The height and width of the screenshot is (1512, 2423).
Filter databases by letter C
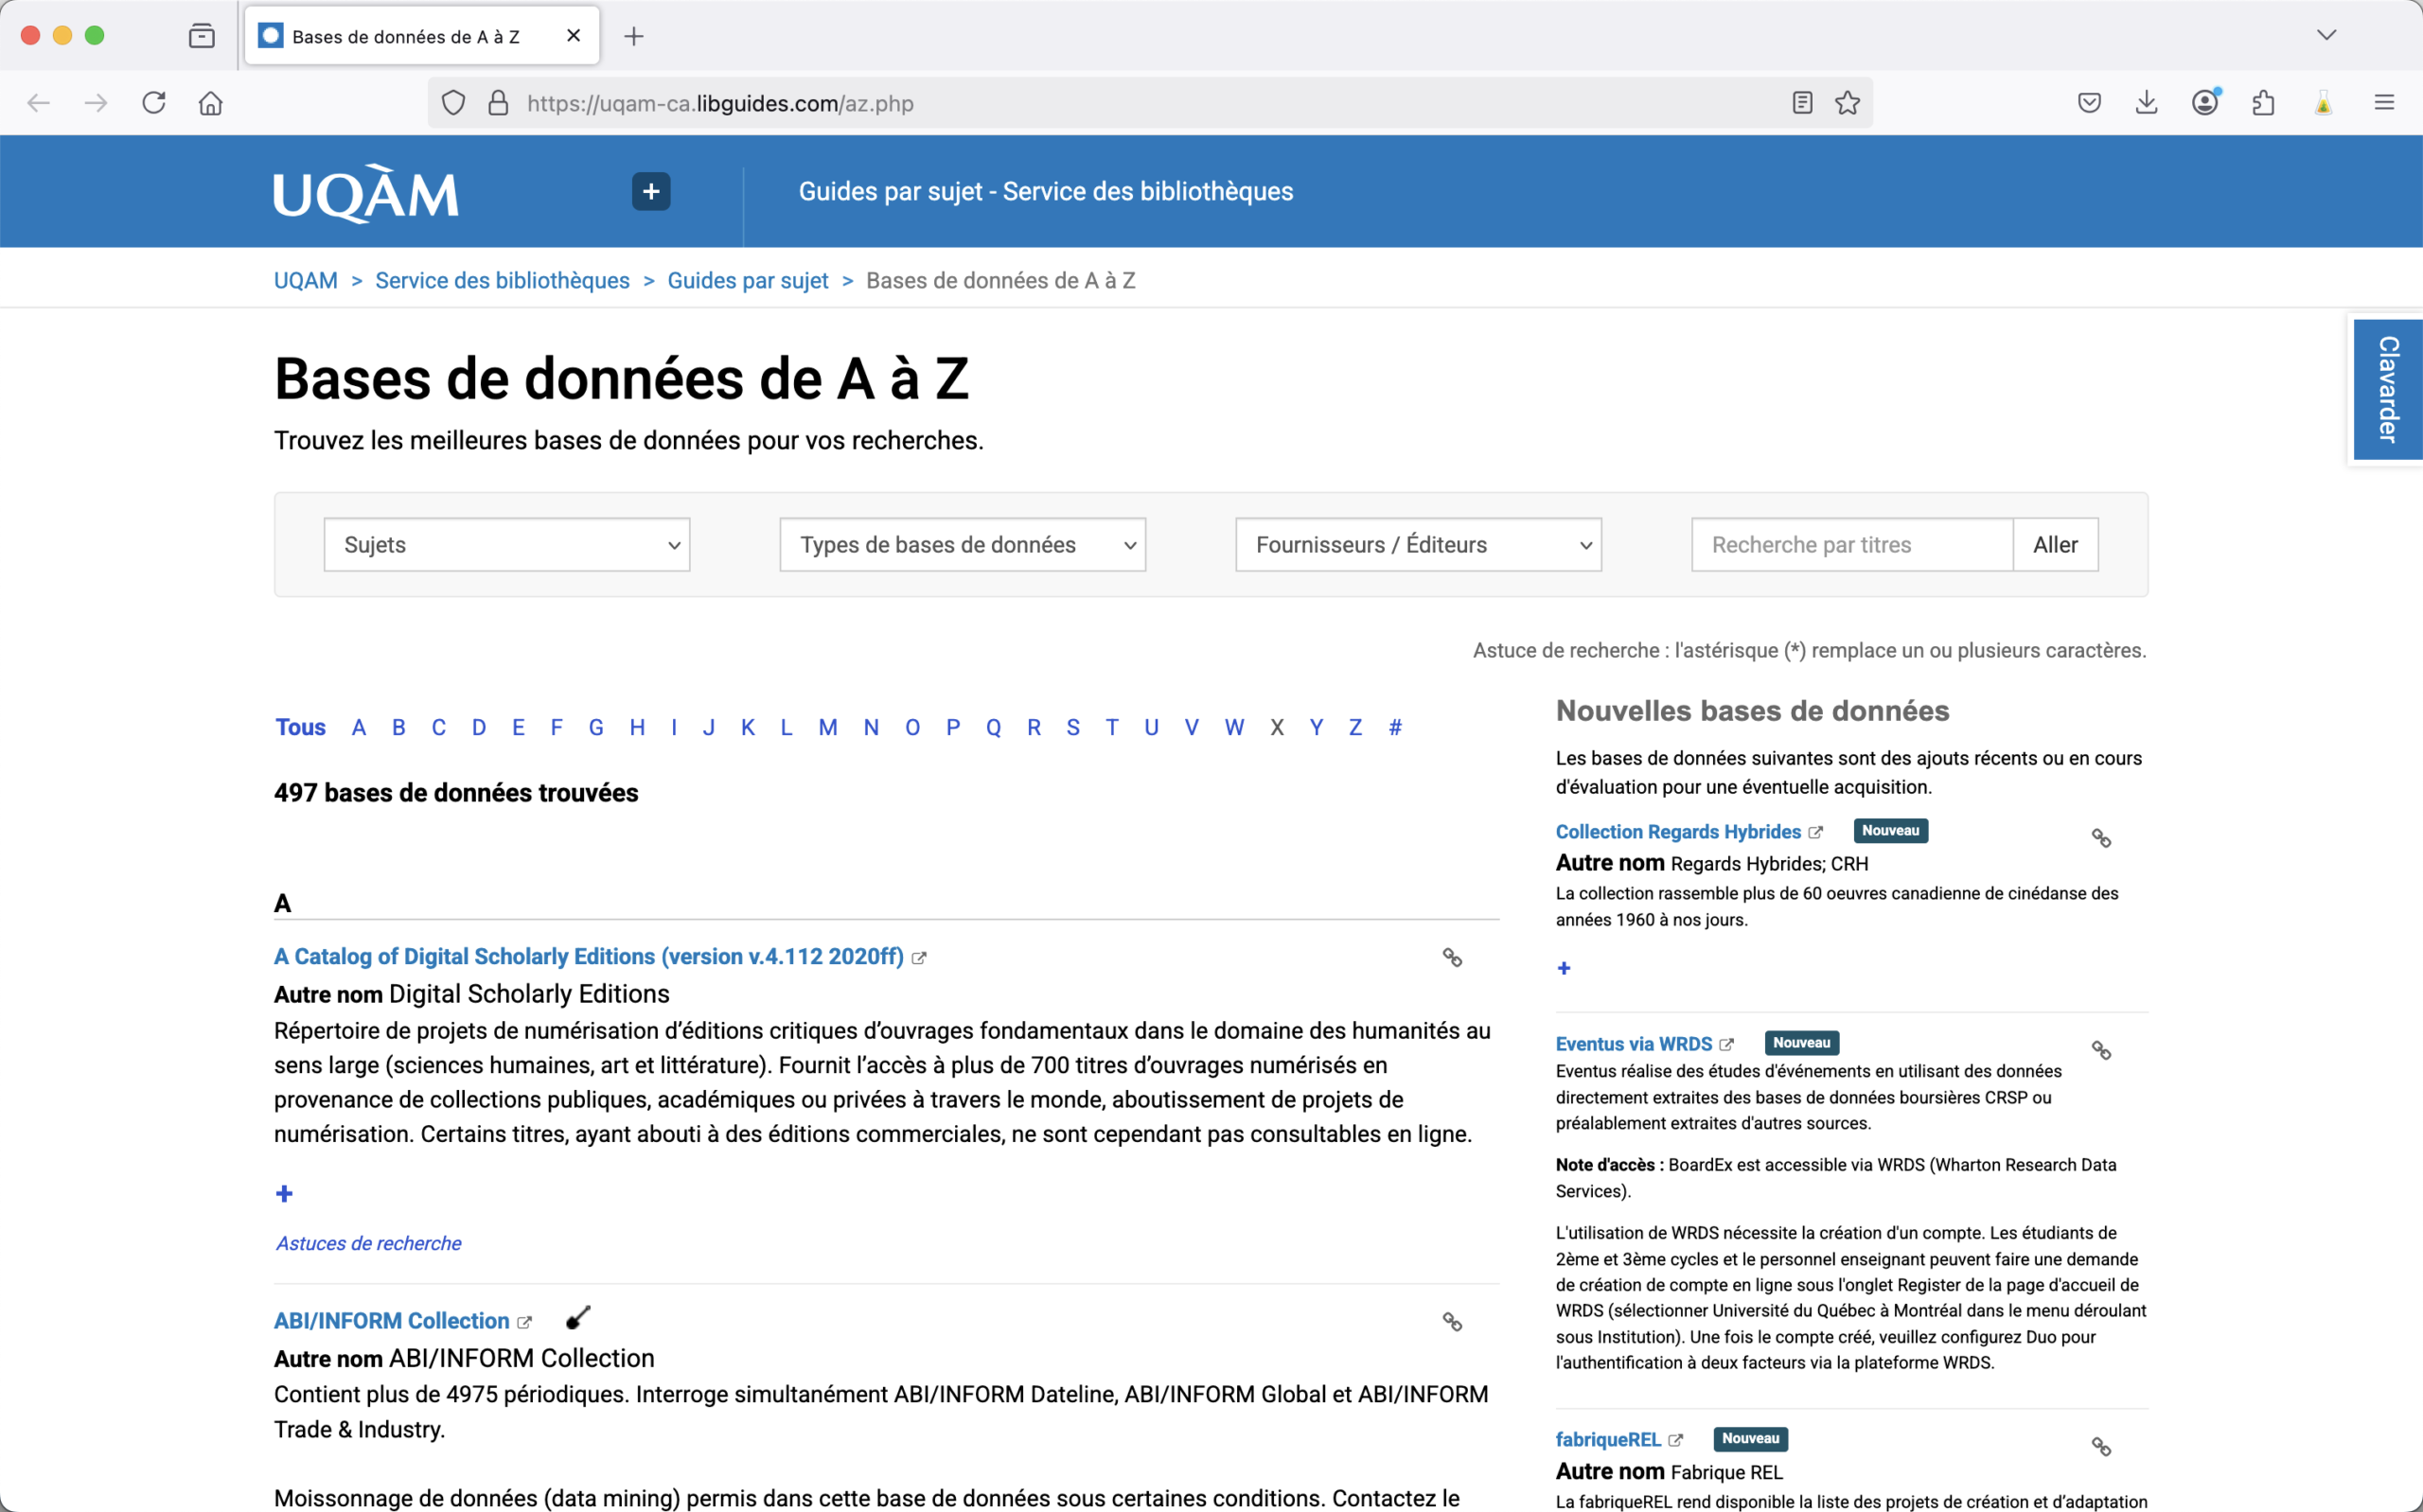(439, 727)
